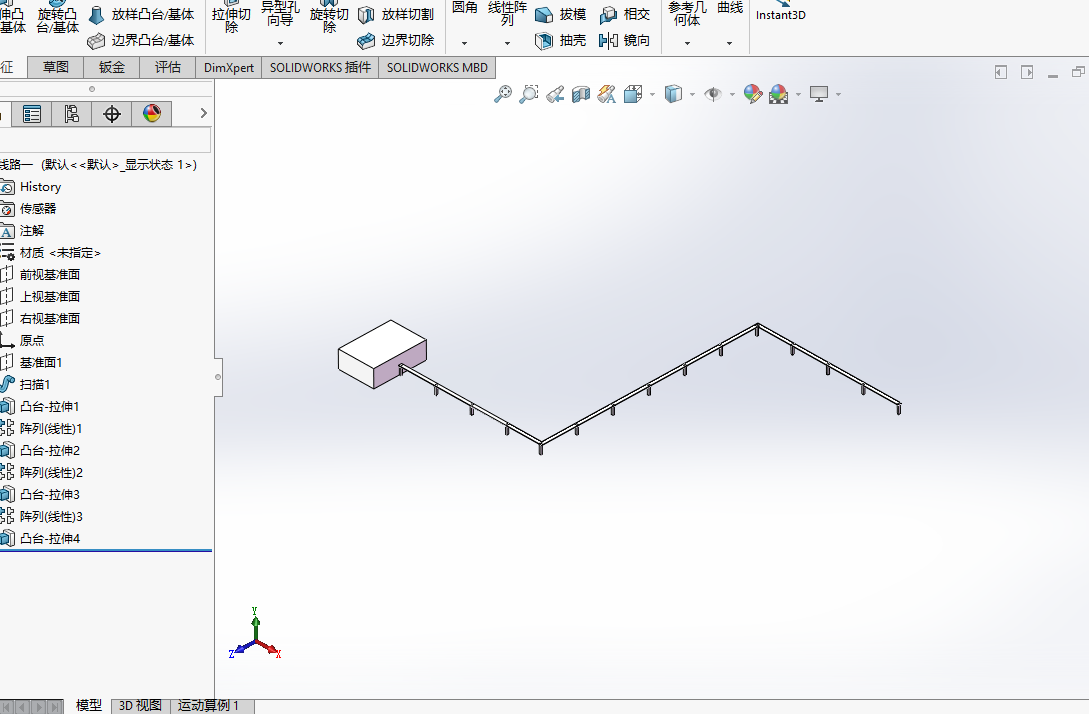
Task: Switch to the 模型 bottom tab
Action: pos(88,706)
